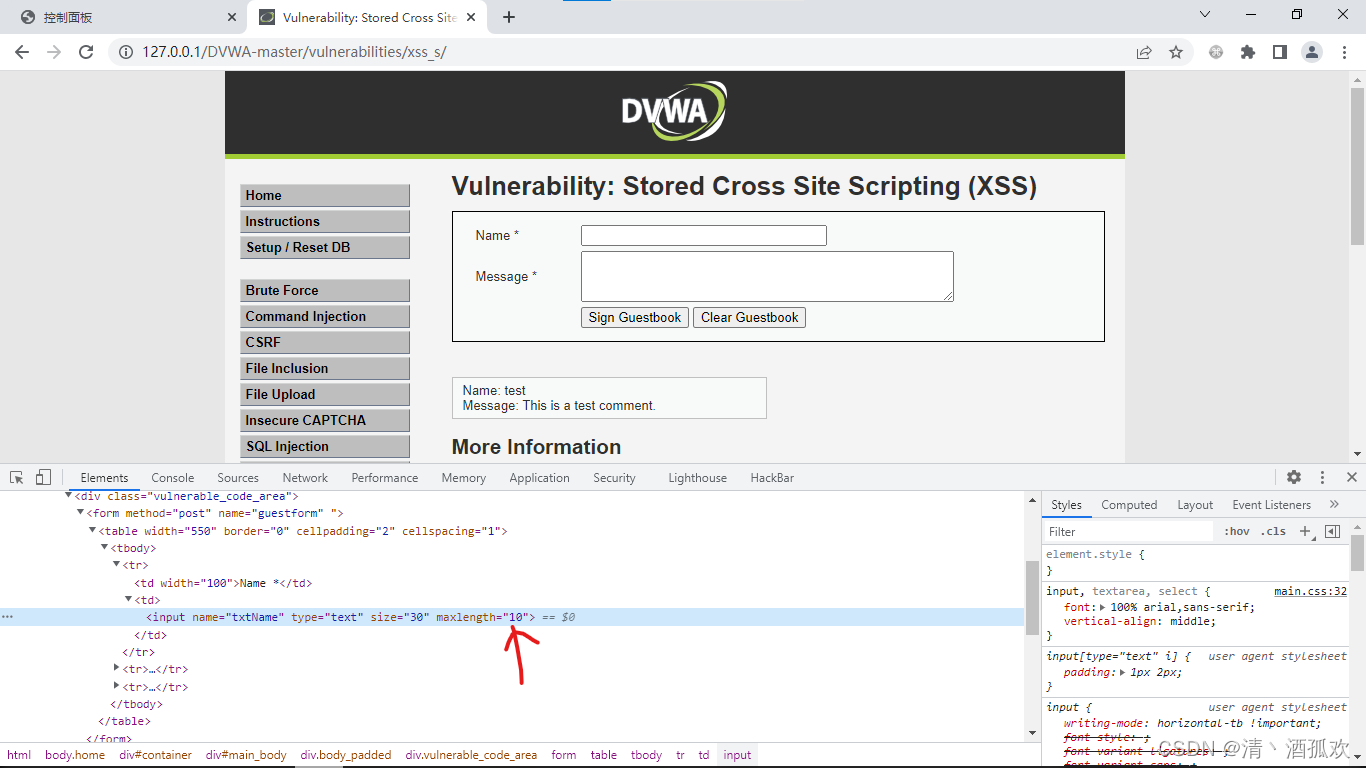Open the File Upload page

325,394
